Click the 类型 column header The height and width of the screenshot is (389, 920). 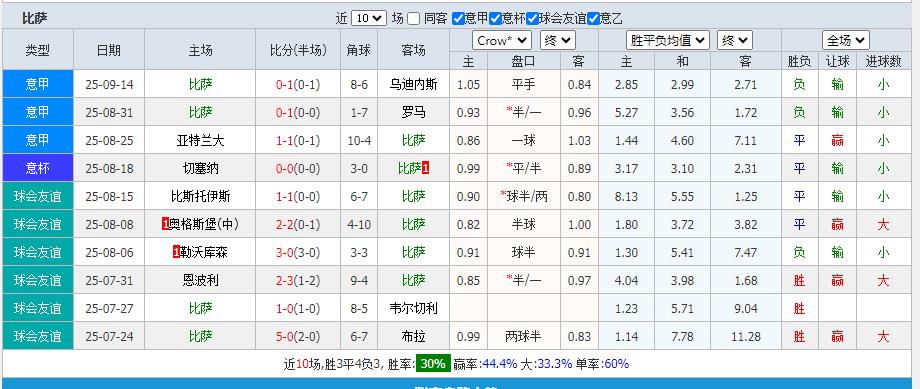pyautogui.click(x=38, y=50)
